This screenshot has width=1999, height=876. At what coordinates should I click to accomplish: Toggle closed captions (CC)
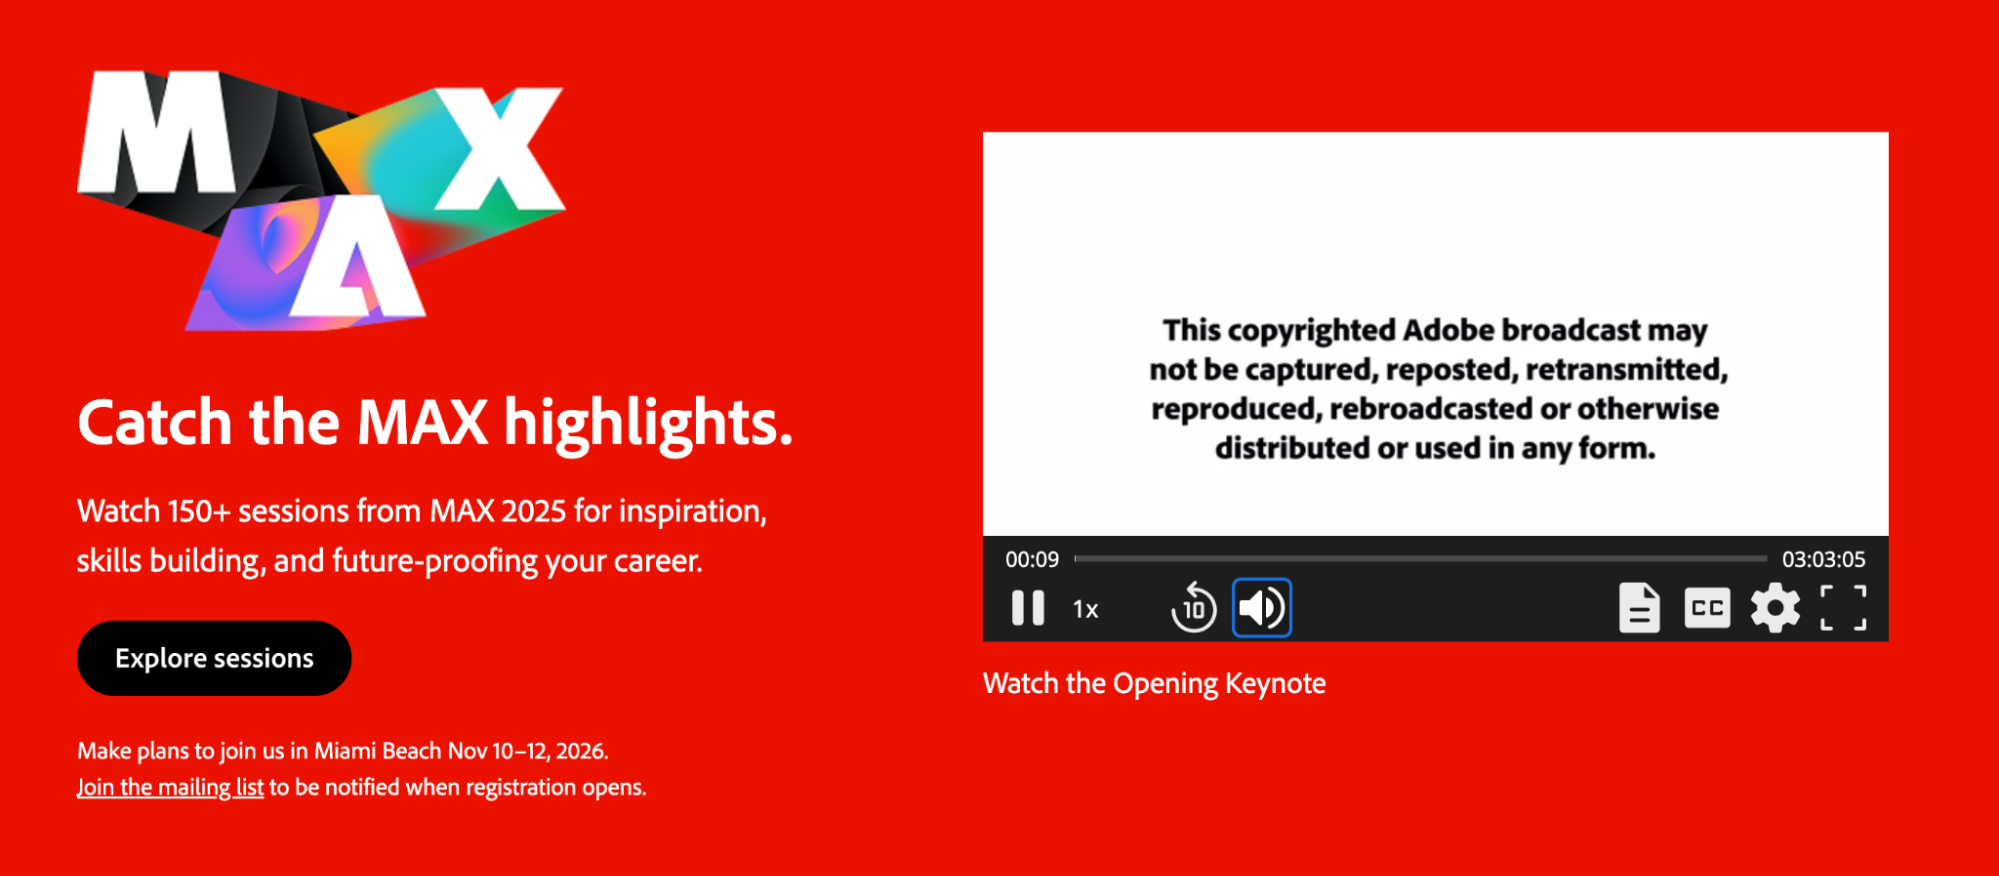point(1707,608)
